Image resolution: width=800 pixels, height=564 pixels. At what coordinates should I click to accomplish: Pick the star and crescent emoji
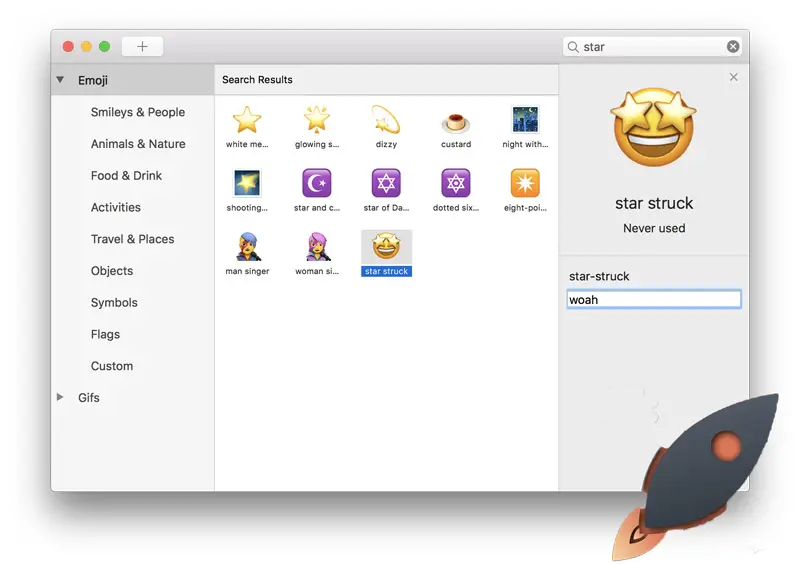pyautogui.click(x=316, y=183)
